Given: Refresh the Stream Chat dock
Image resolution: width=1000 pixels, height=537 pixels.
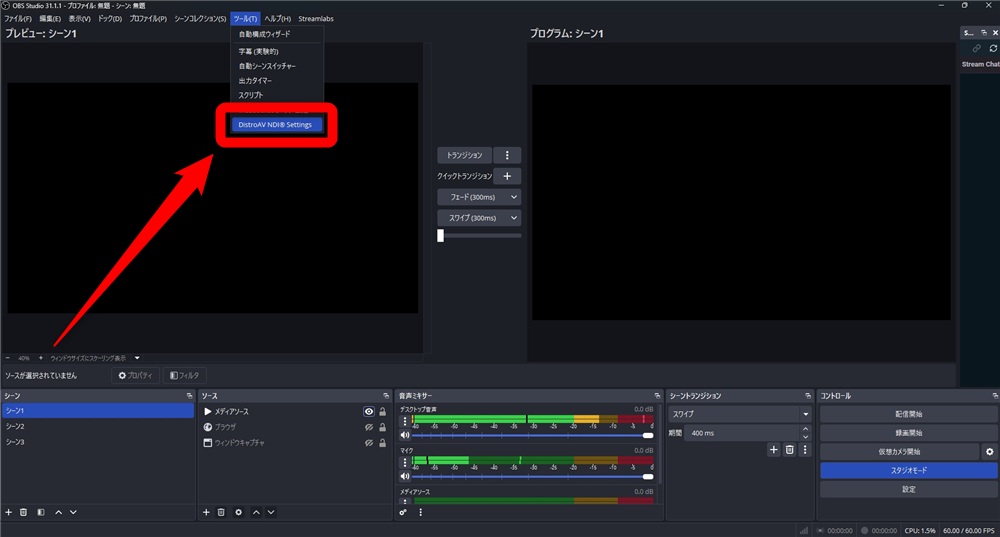Looking at the screenshot, I should 993,48.
